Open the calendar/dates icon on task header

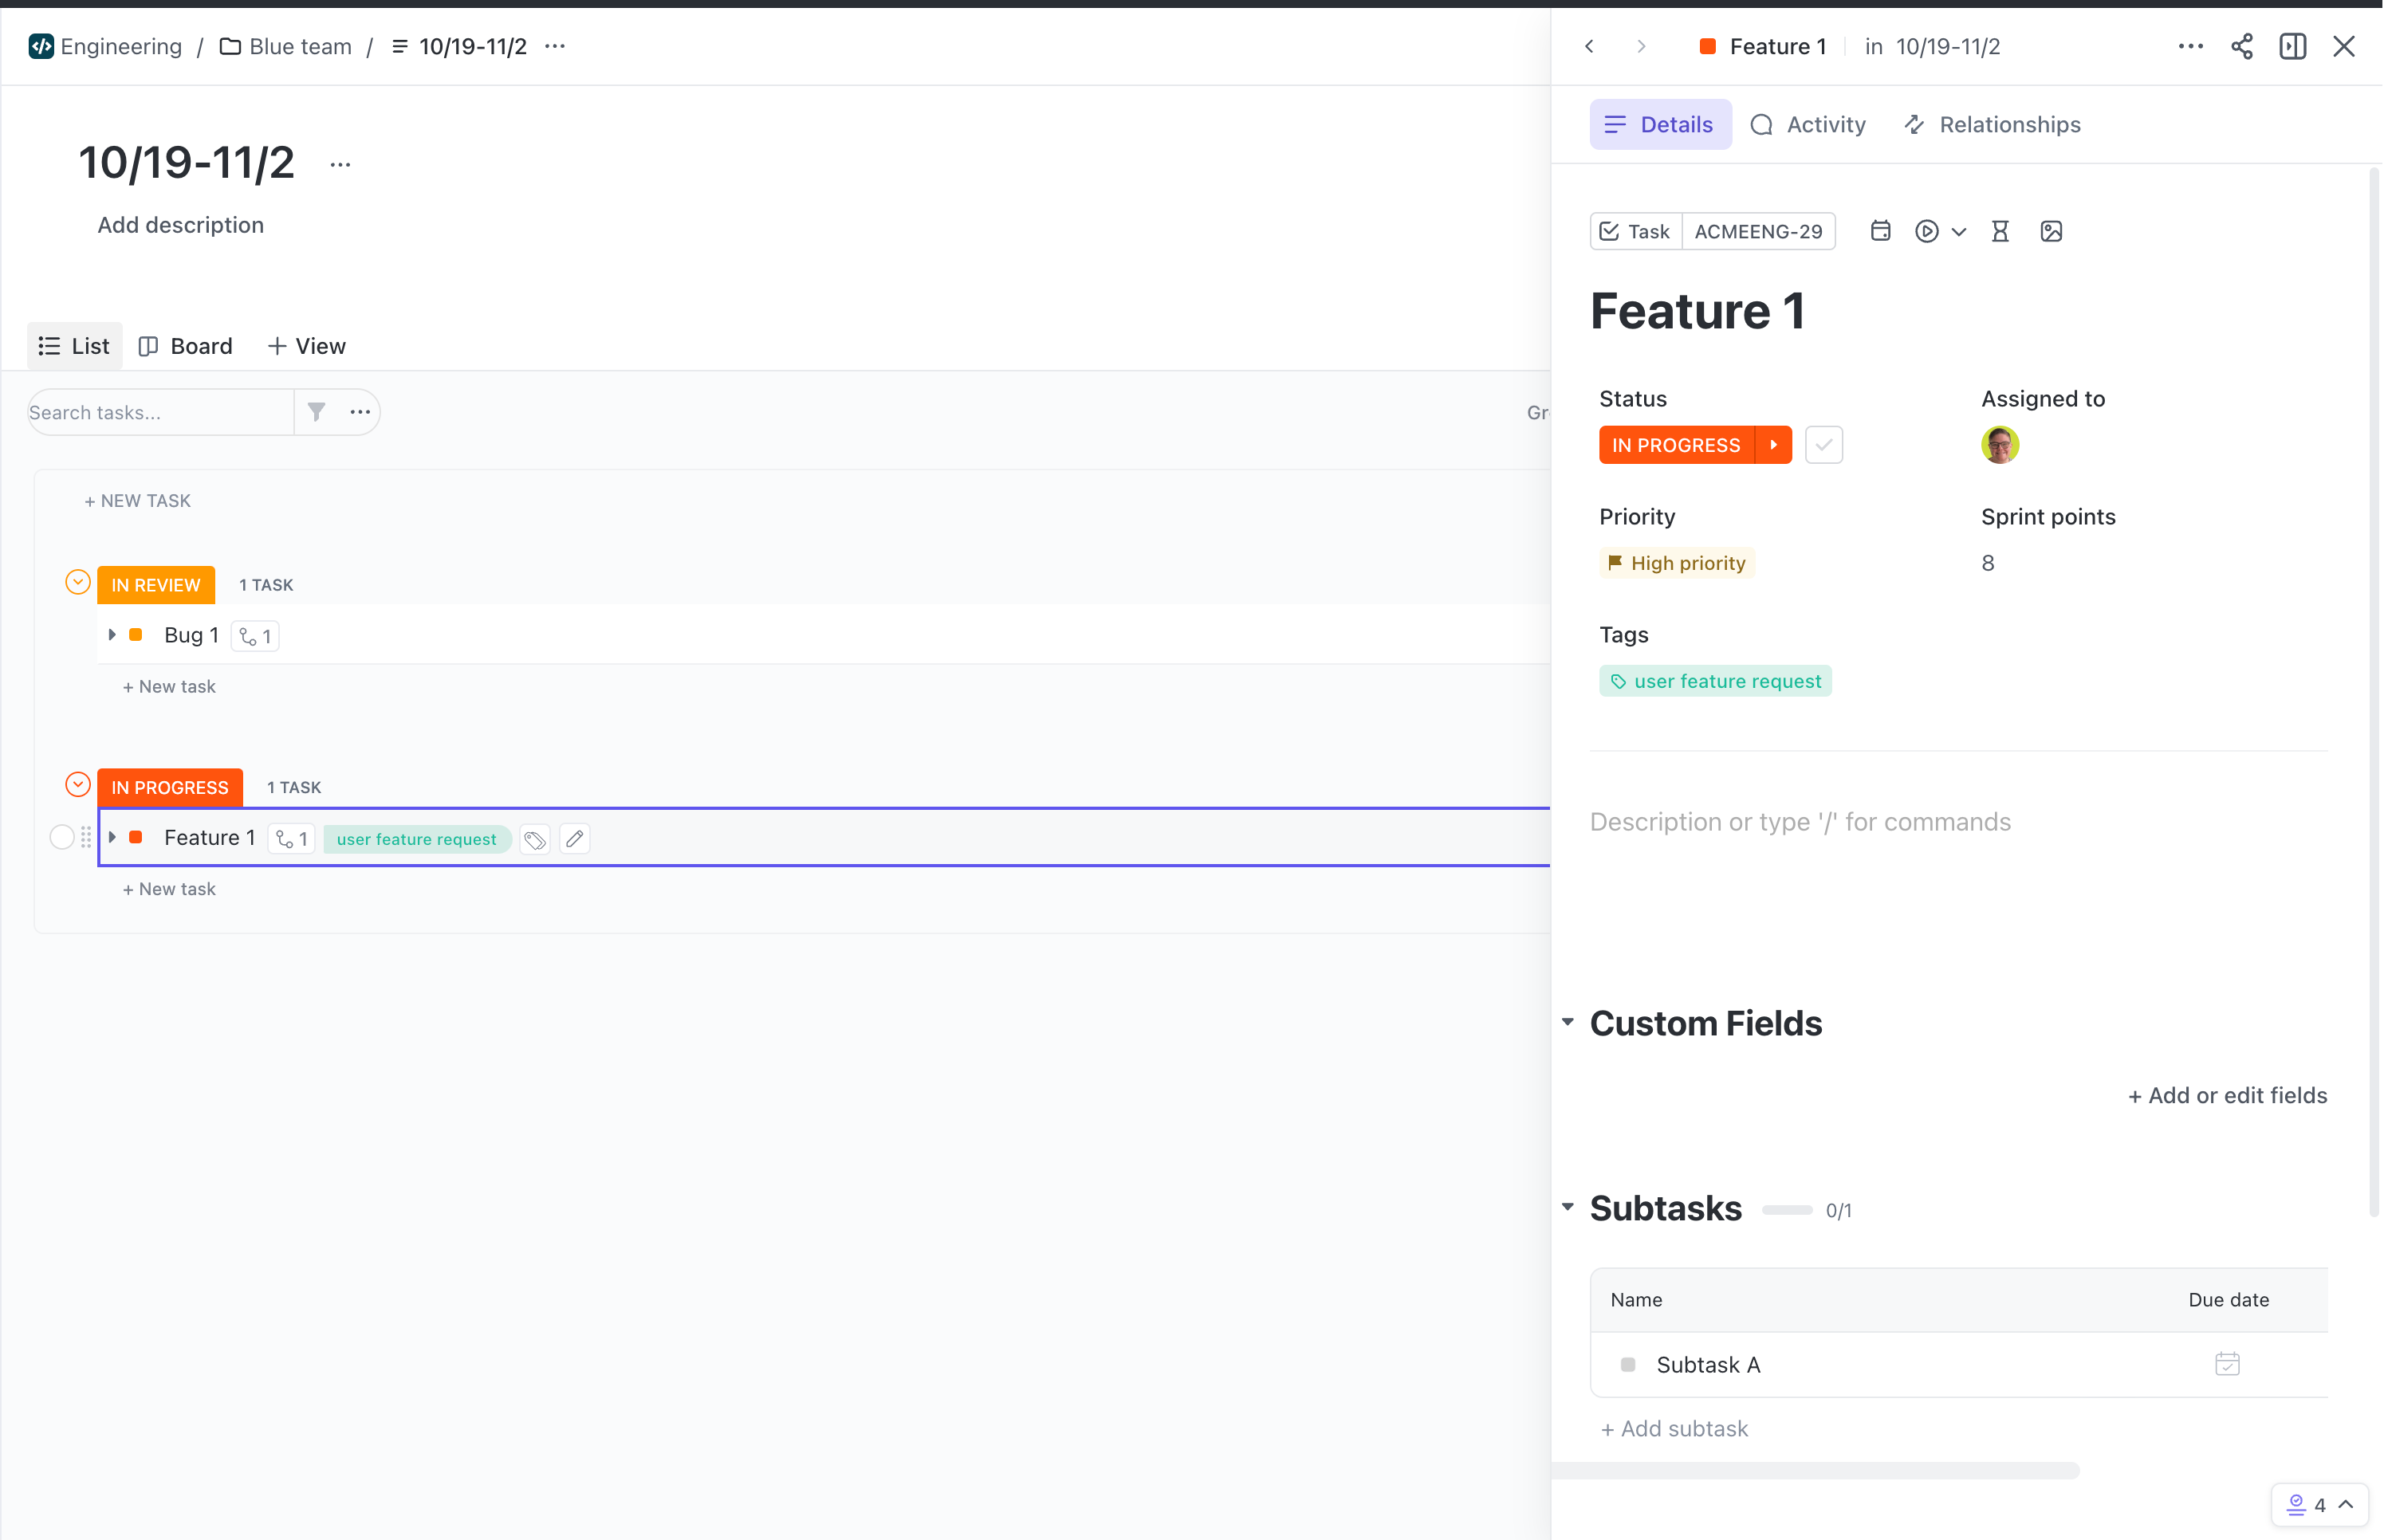click(1880, 231)
